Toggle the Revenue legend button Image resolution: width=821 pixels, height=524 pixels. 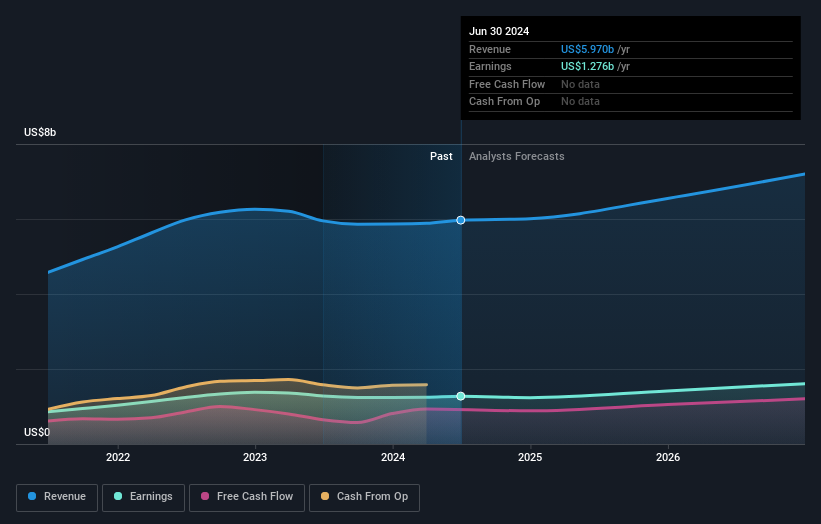(57, 497)
